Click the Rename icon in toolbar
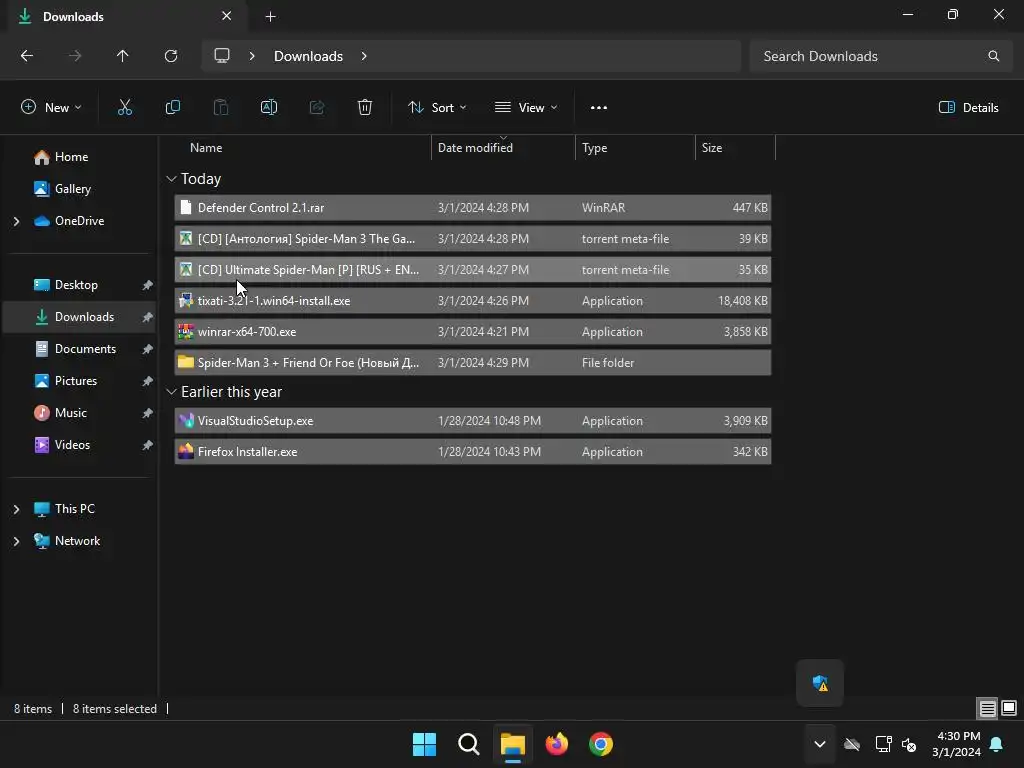This screenshot has width=1024, height=768. coord(269,108)
